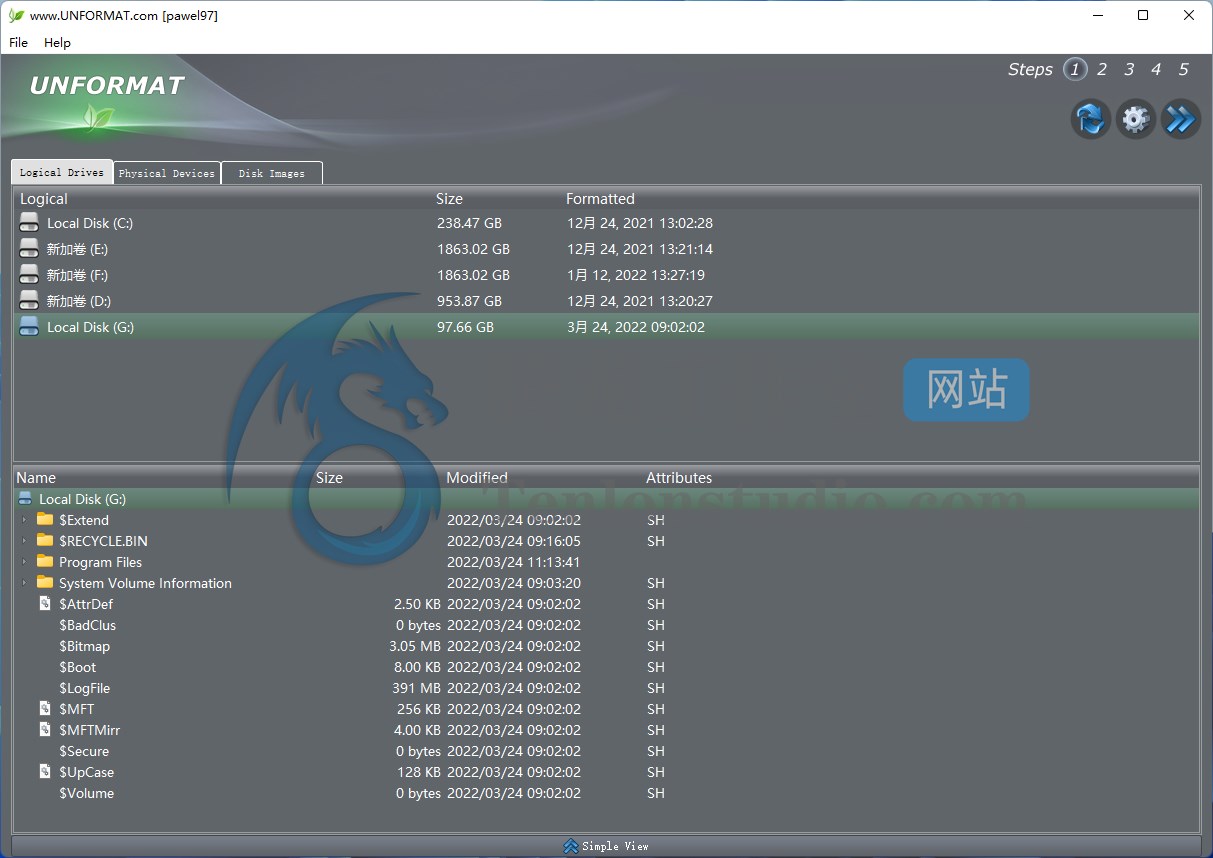
Task: Sort drives by Logical column header
Action: (x=44, y=199)
